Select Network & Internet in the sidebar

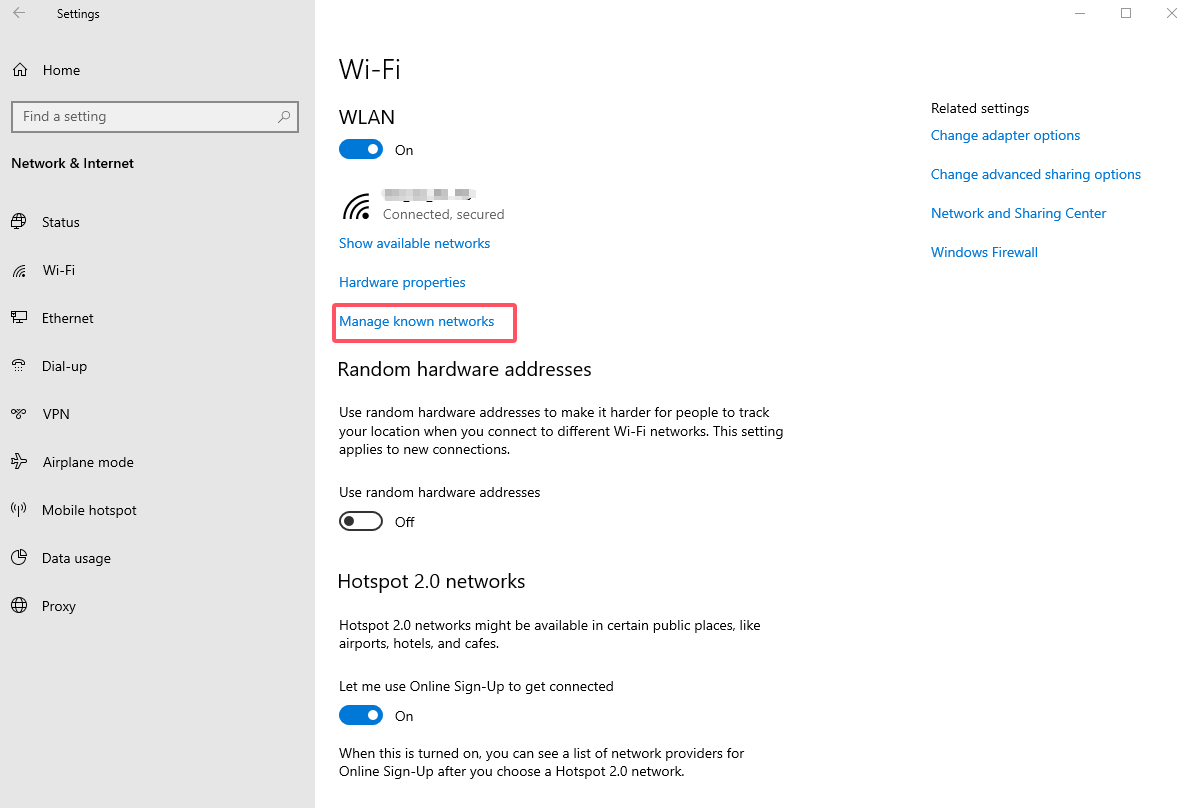72,162
